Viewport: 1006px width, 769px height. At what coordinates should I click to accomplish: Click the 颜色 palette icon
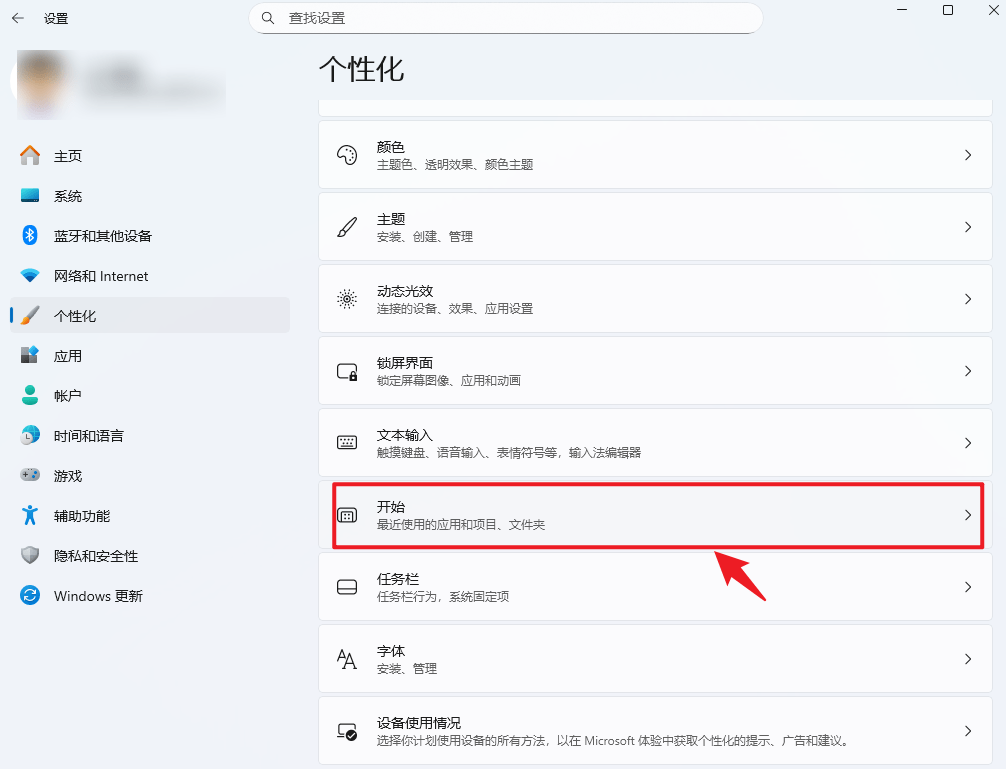pyautogui.click(x=347, y=155)
